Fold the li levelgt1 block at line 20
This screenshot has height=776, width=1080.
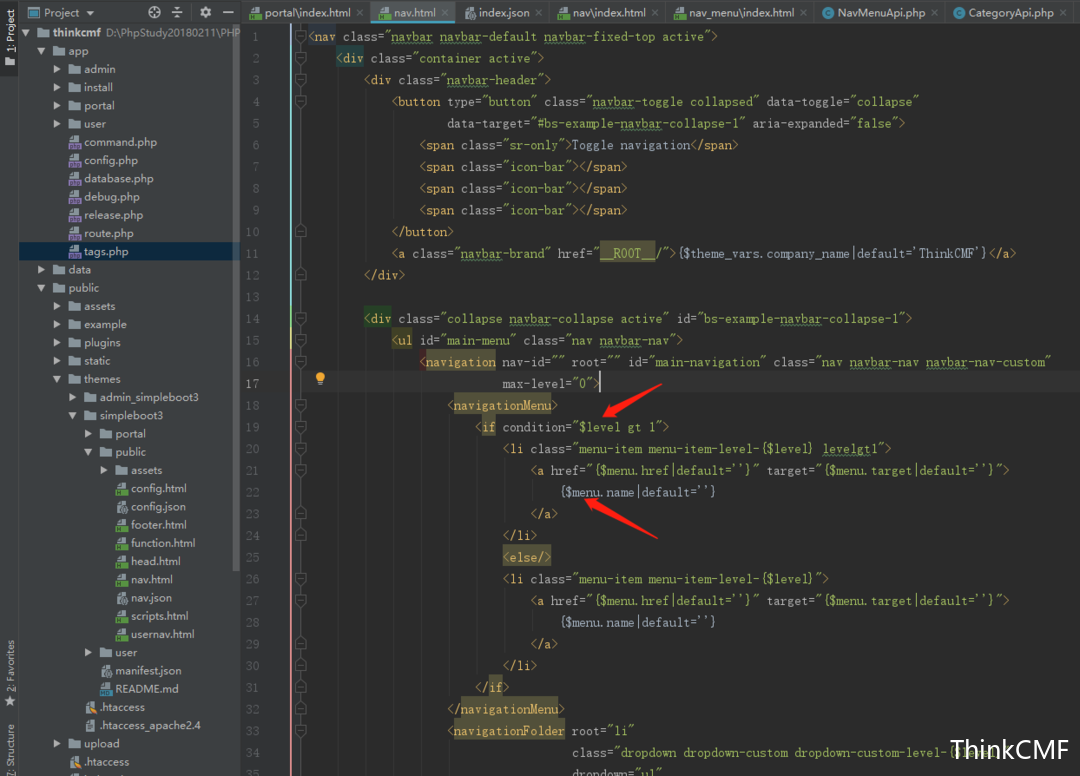pyautogui.click(x=301, y=448)
